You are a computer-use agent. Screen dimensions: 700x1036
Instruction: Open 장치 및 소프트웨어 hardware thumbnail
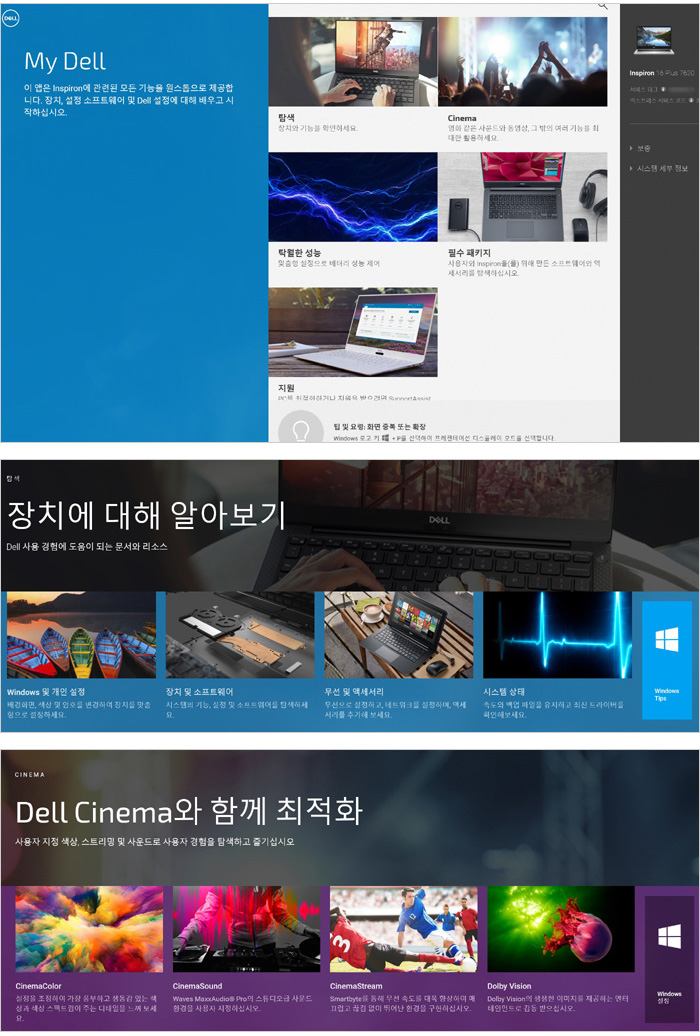point(240,635)
